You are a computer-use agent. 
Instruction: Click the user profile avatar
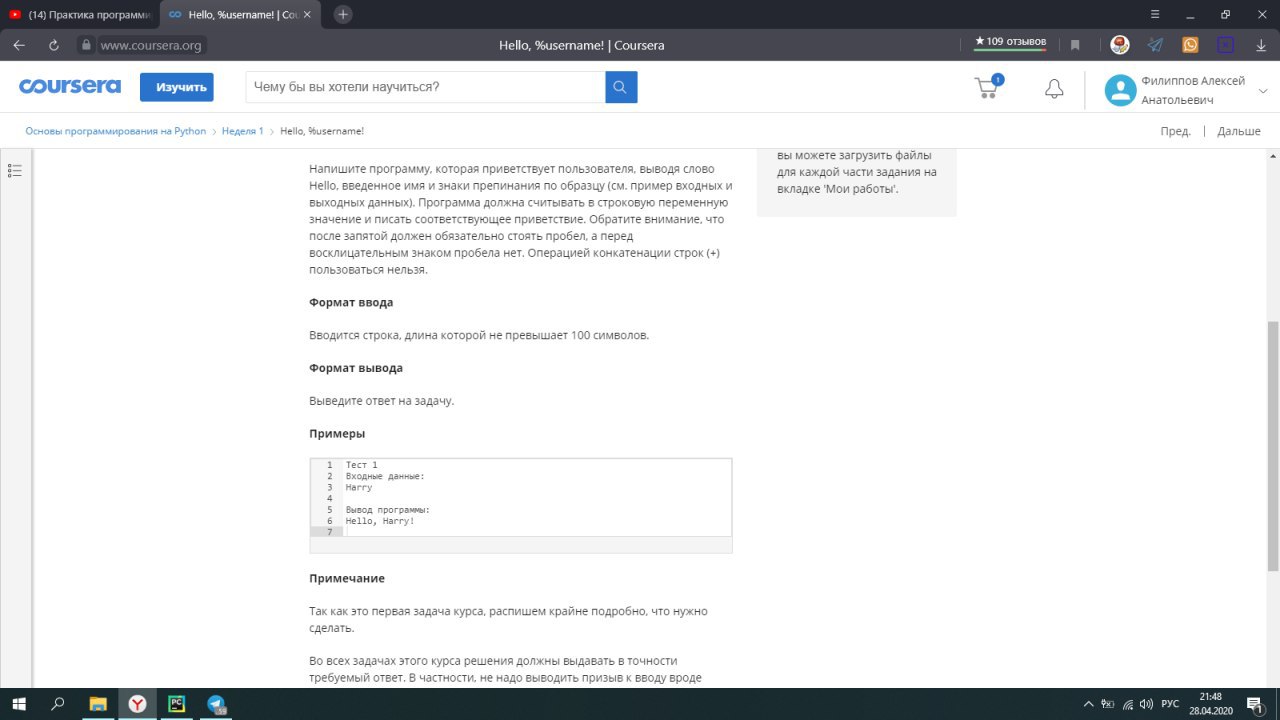[x=1120, y=91]
